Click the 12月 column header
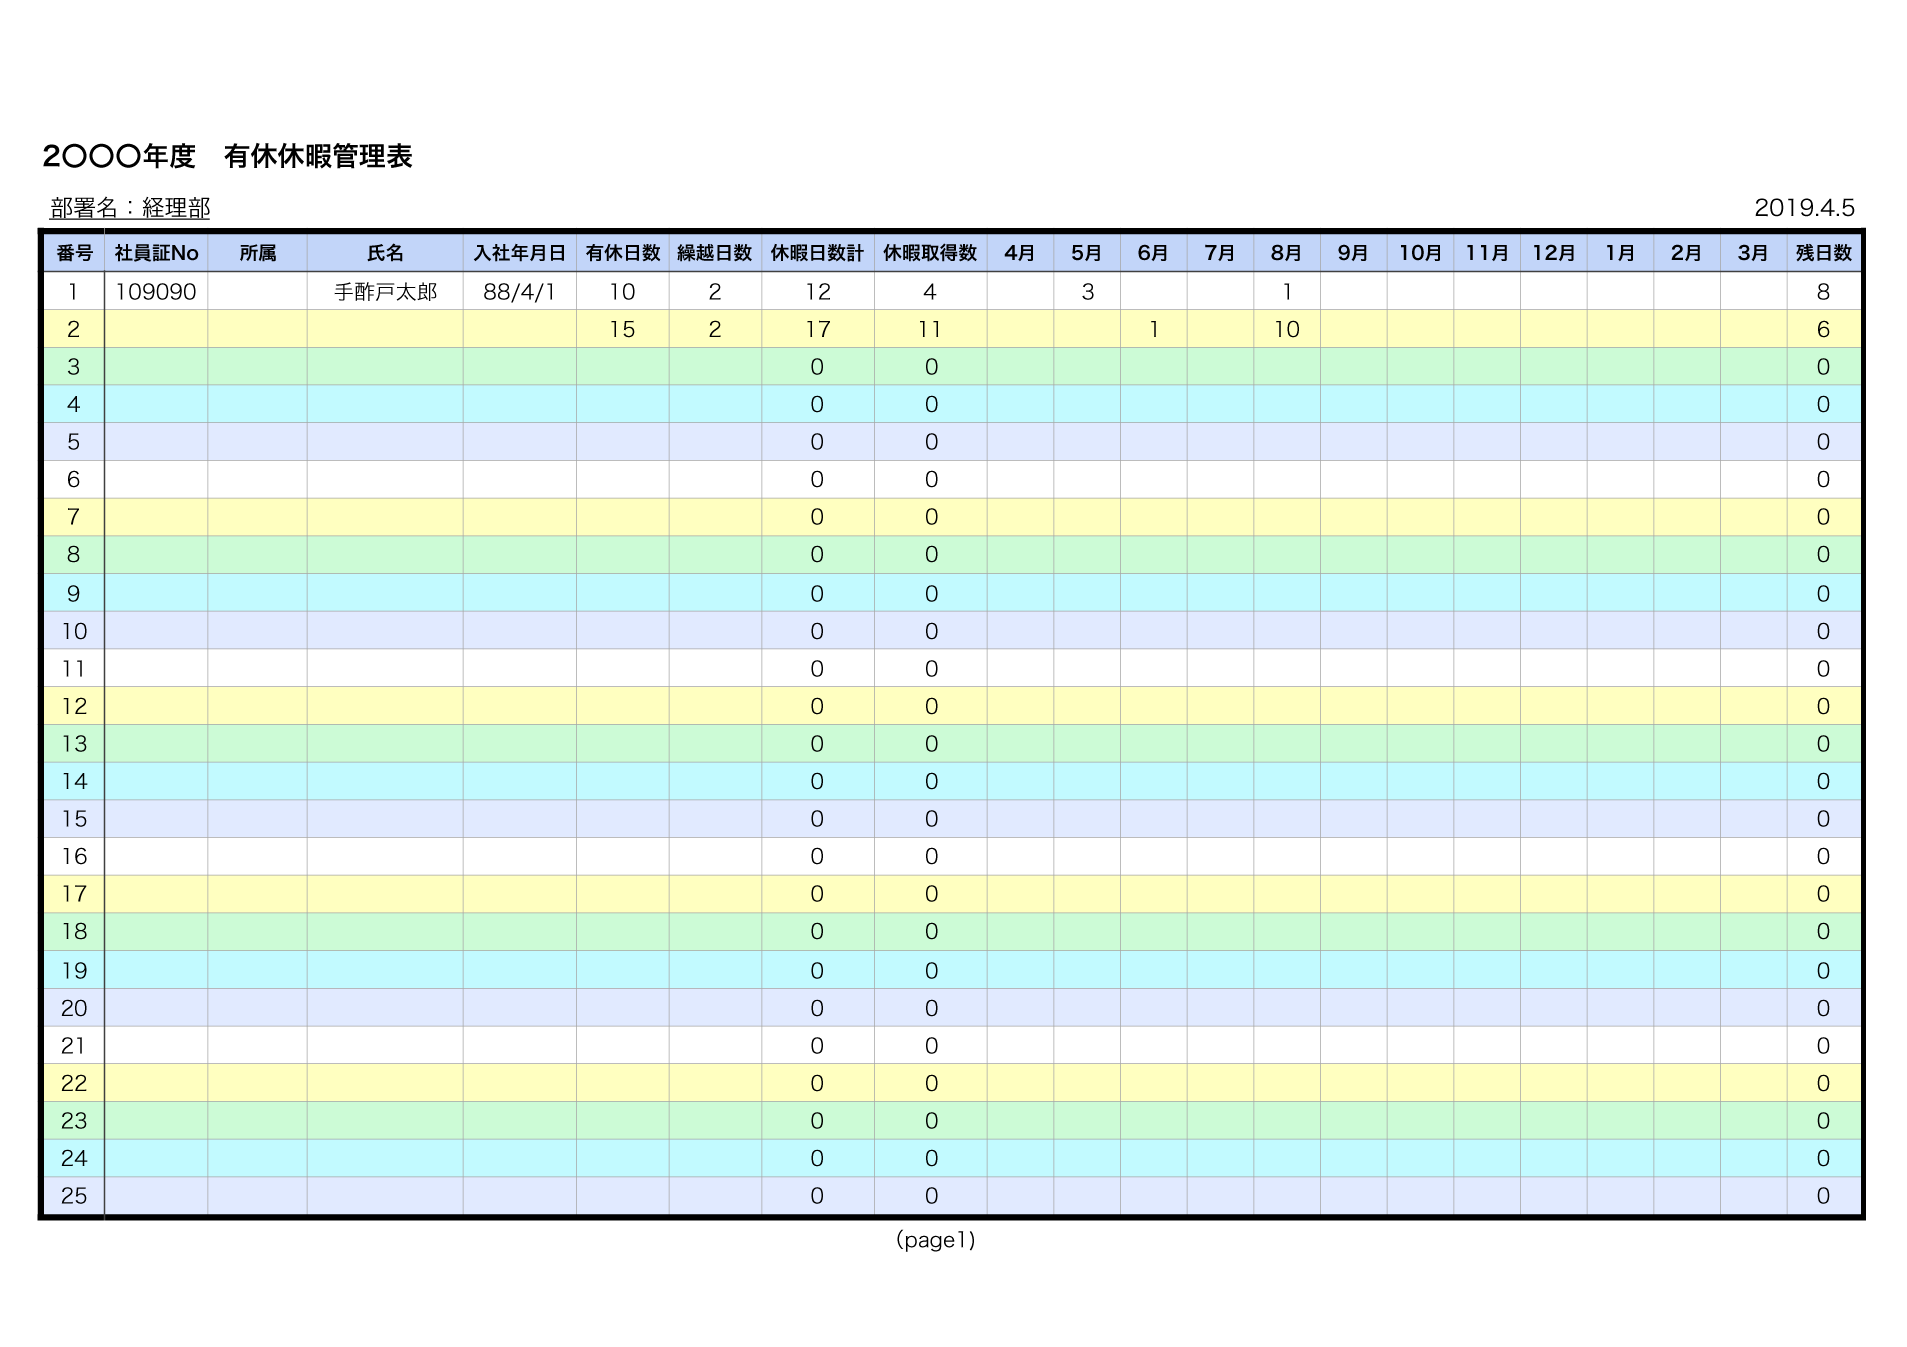1907x1347 pixels. tap(1553, 253)
